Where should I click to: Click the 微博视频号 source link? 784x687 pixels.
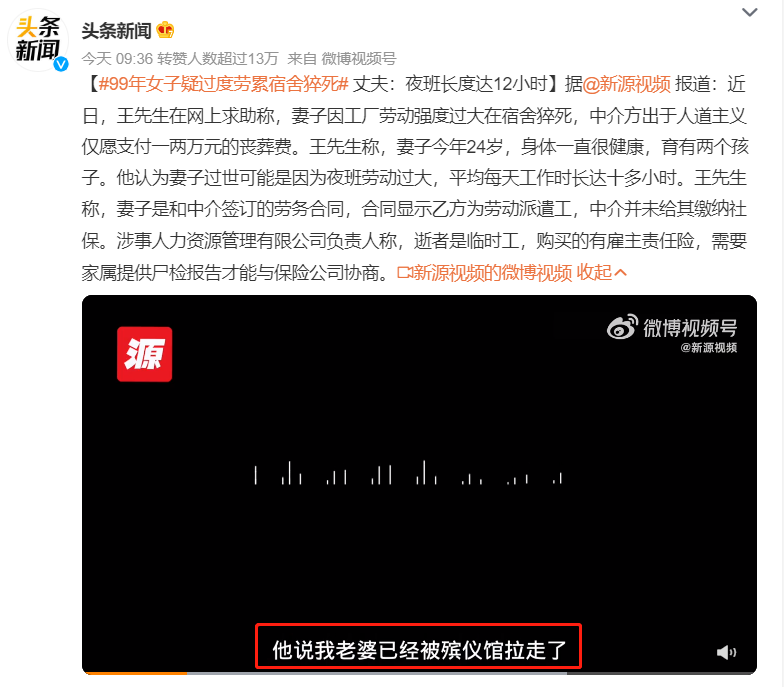[x=358, y=59]
